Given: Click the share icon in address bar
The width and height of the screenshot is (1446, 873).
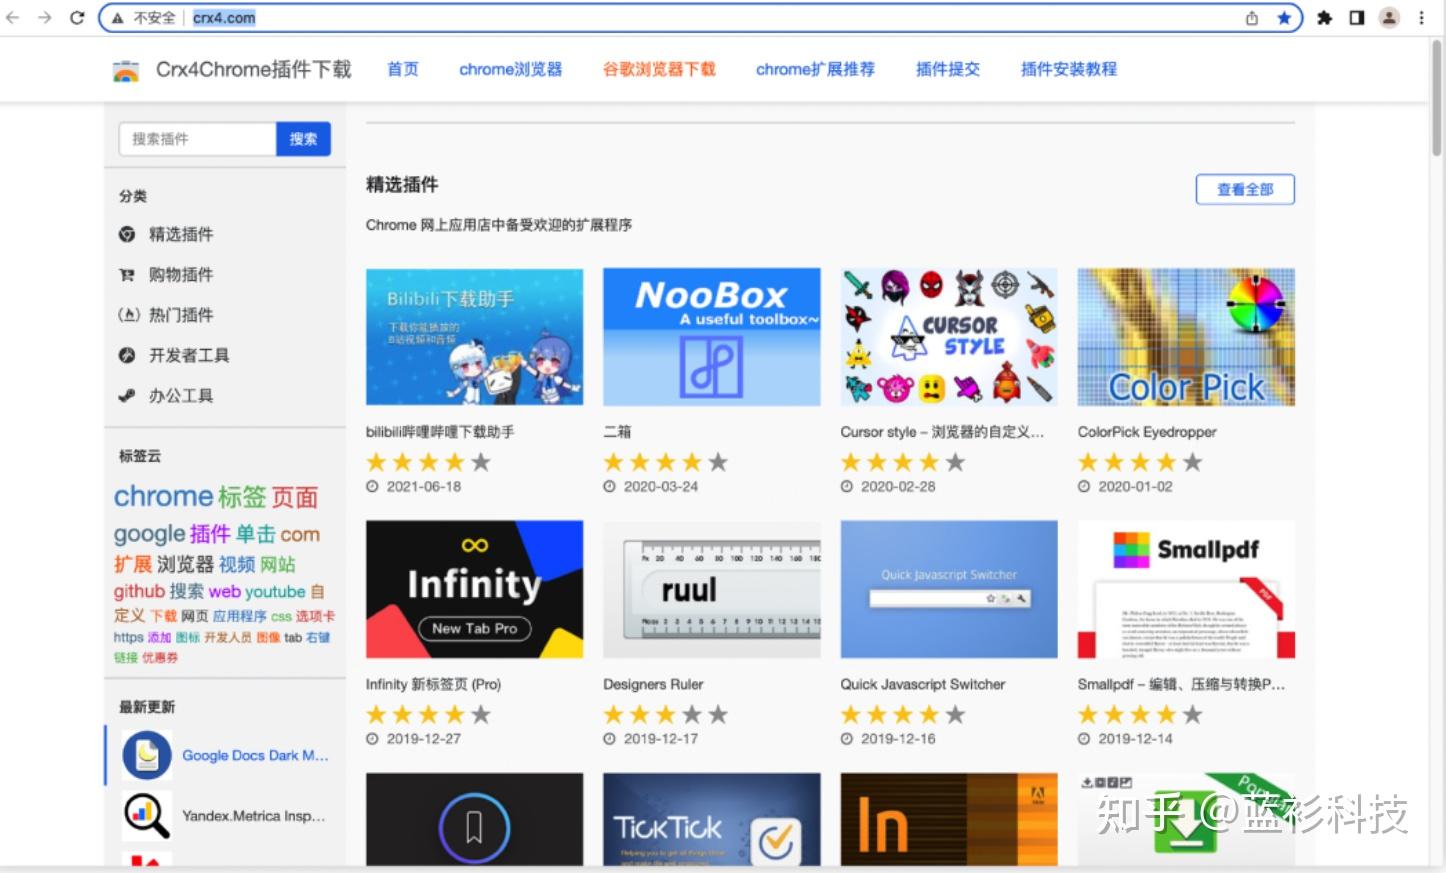Looking at the screenshot, I should pyautogui.click(x=1252, y=18).
